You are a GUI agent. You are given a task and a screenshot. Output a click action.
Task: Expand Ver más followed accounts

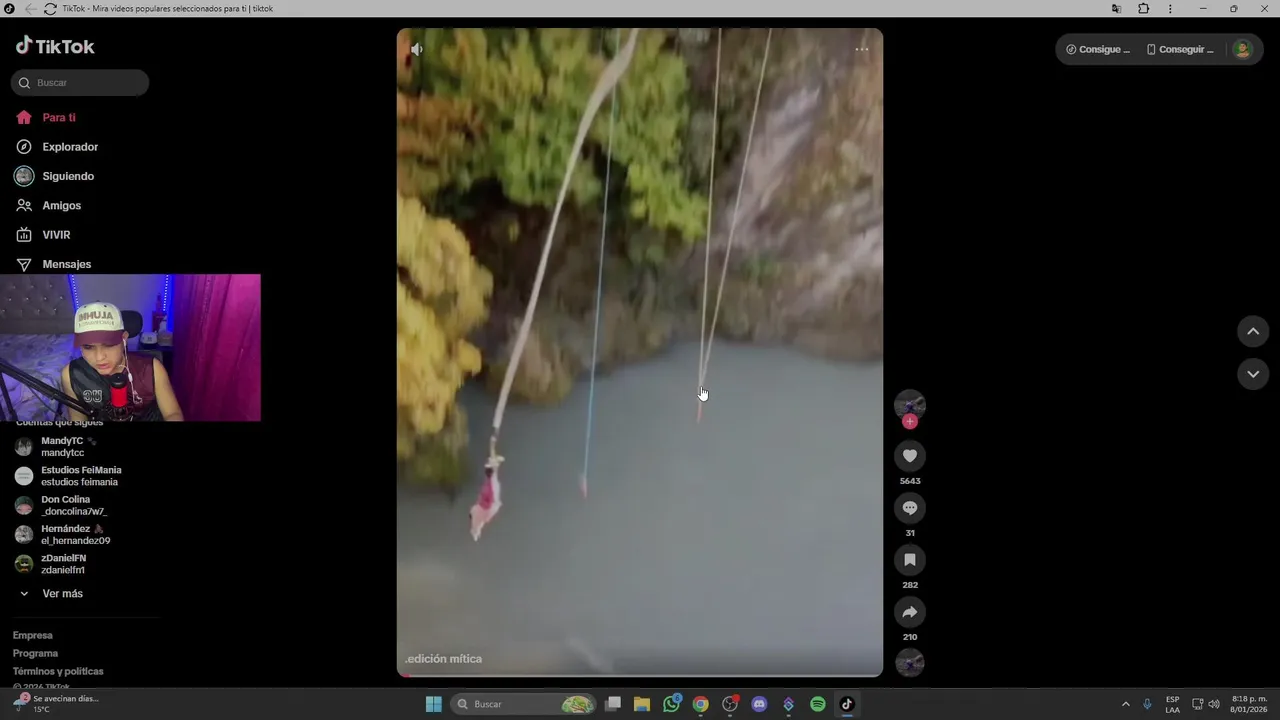52,594
